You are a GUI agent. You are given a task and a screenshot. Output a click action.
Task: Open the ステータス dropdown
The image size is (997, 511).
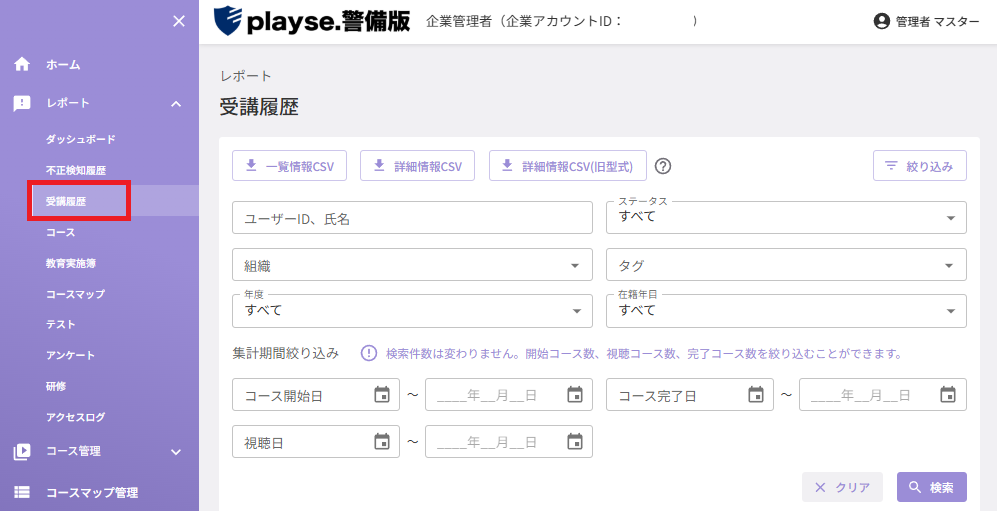point(787,218)
